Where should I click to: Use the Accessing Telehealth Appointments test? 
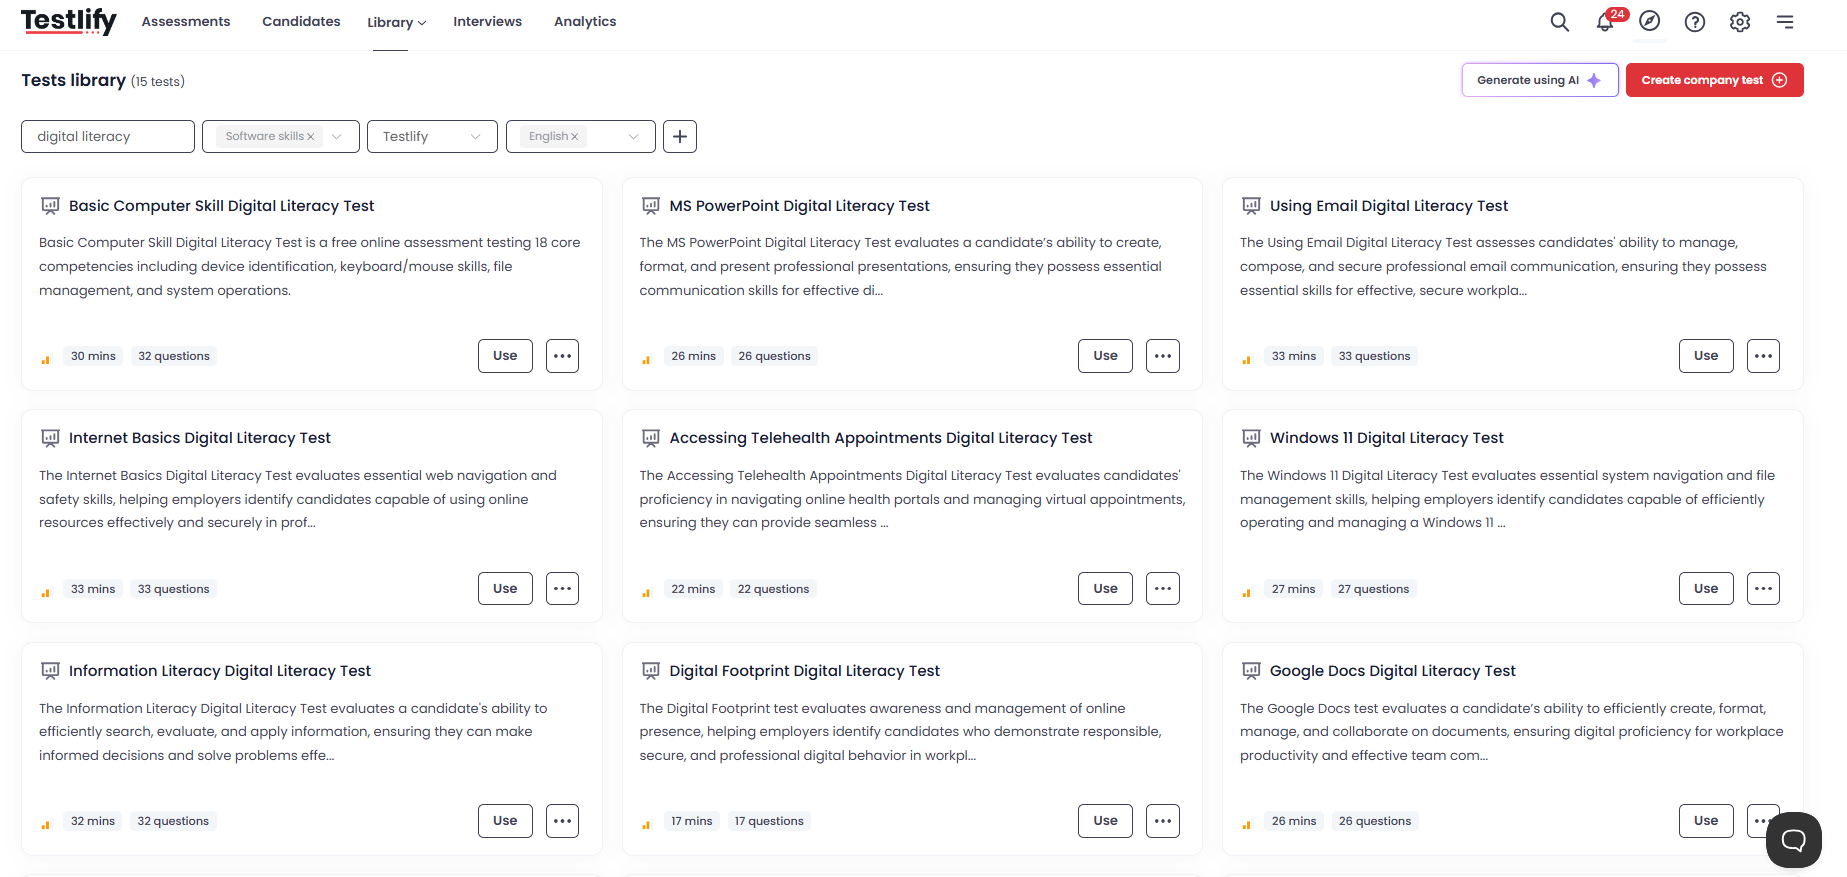click(1105, 589)
